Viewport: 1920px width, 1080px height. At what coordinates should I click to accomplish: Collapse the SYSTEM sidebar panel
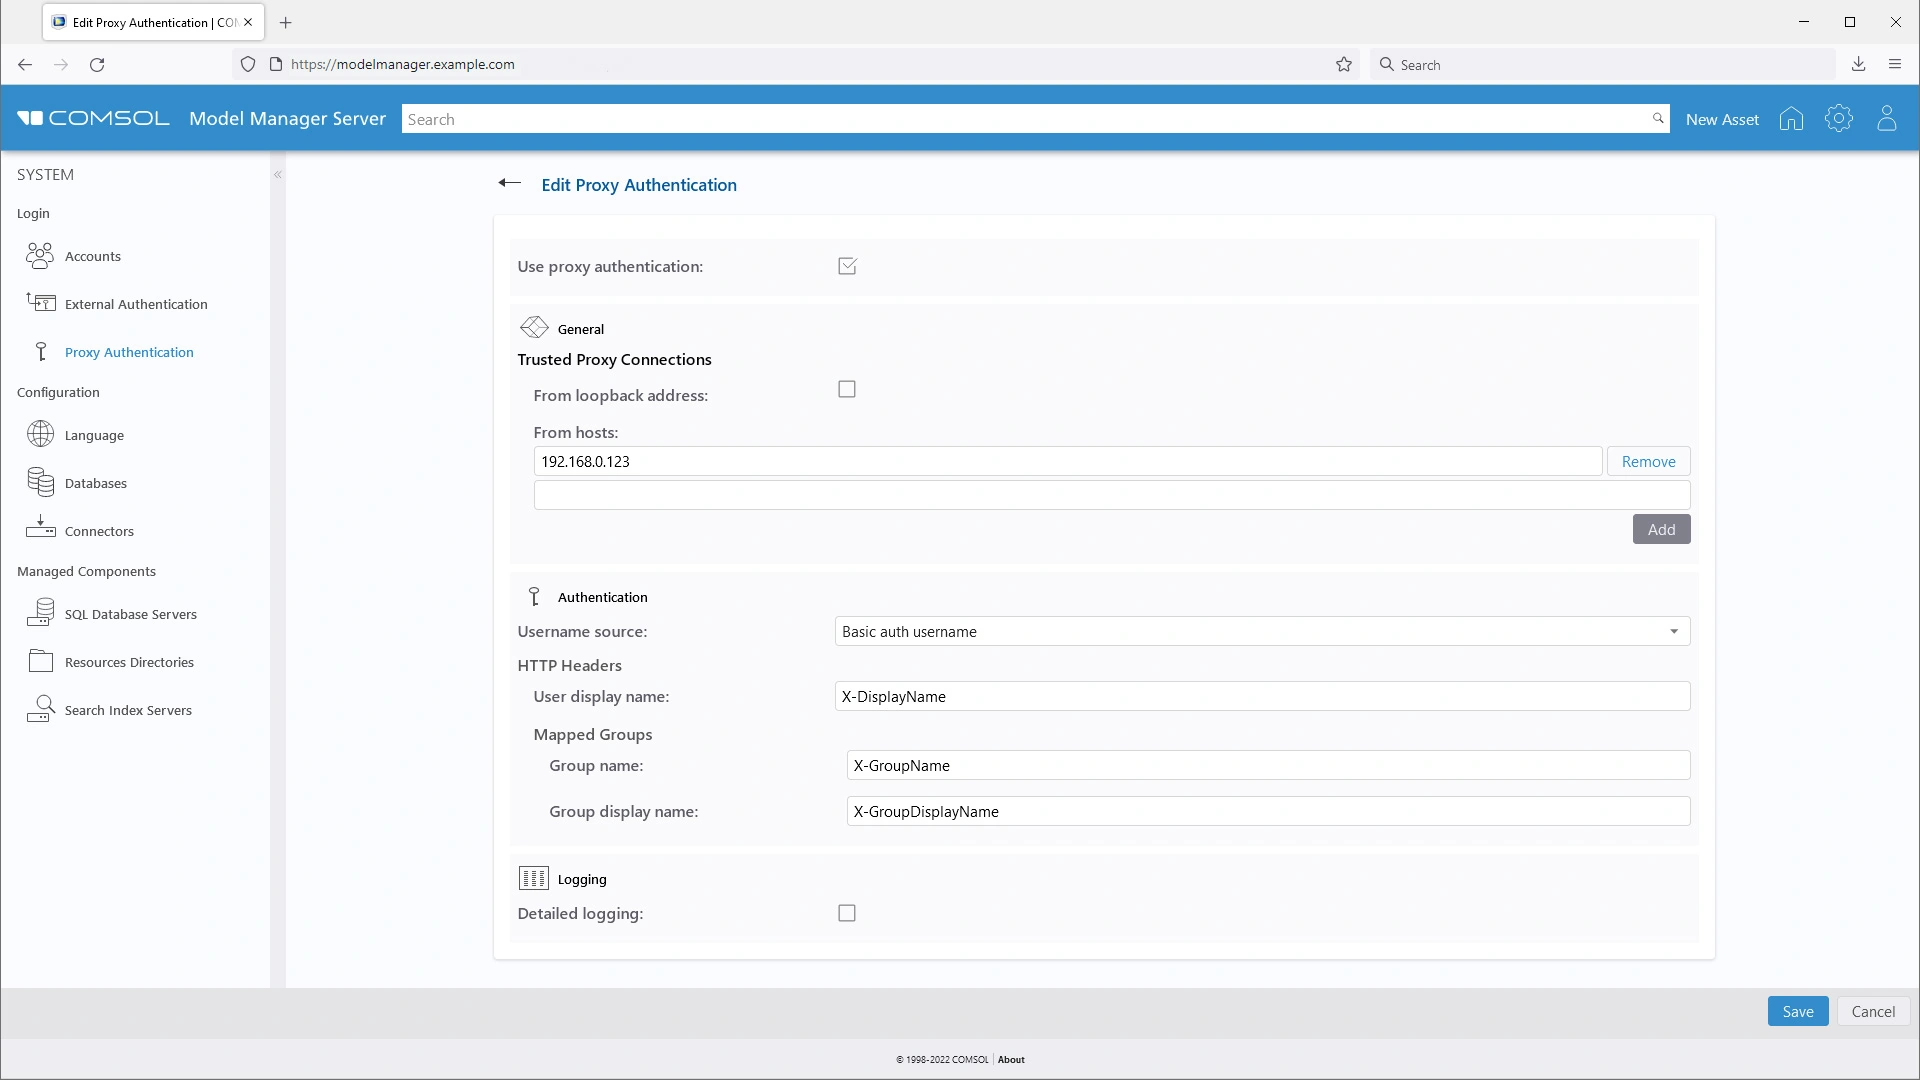pos(278,175)
